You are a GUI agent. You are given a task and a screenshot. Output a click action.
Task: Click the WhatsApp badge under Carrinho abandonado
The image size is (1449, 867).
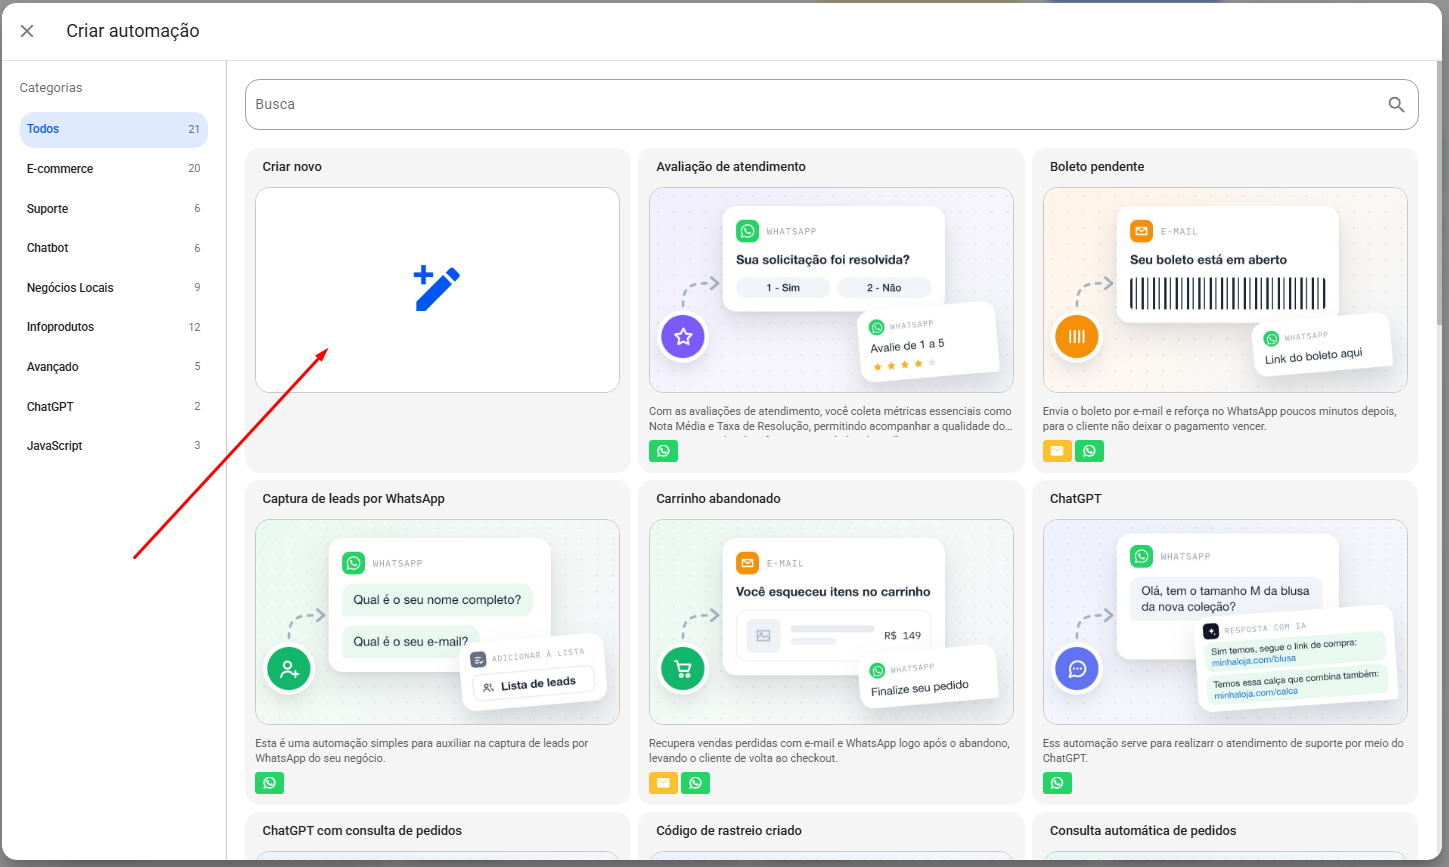coord(695,783)
